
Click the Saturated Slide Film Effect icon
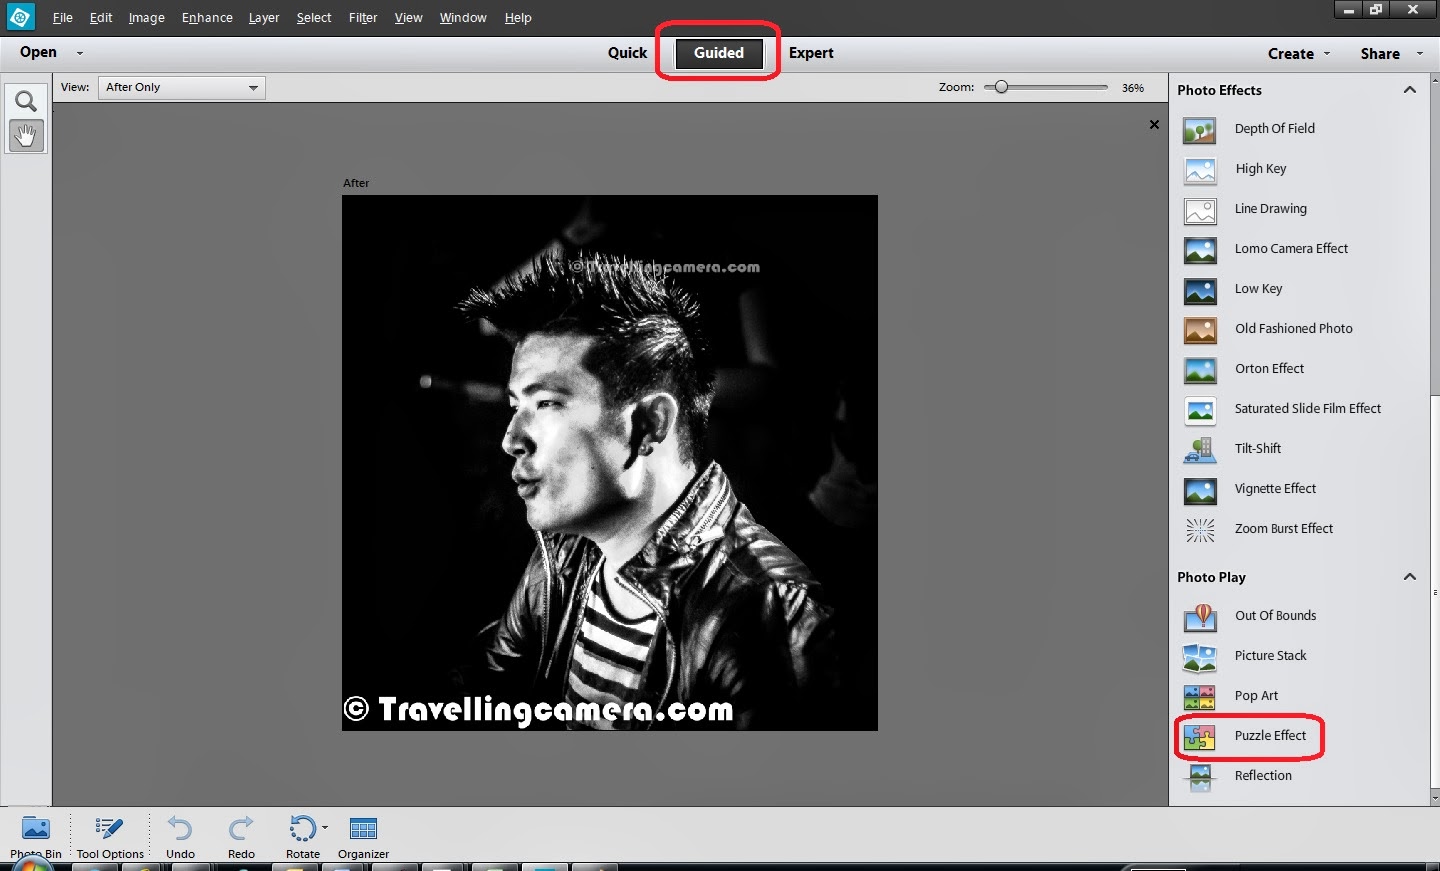(x=1200, y=409)
